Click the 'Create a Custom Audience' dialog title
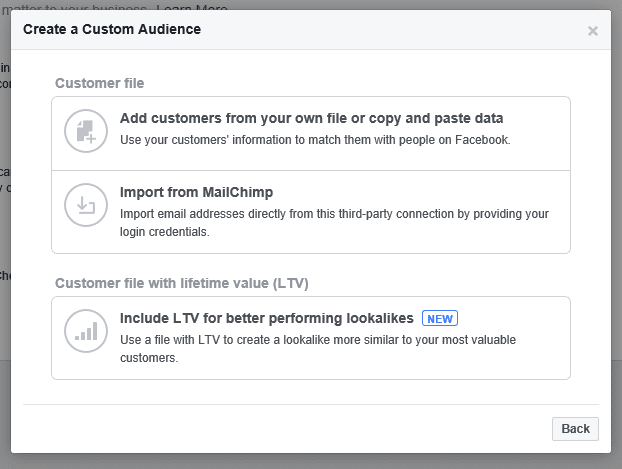The height and width of the screenshot is (469, 622). tap(112, 29)
